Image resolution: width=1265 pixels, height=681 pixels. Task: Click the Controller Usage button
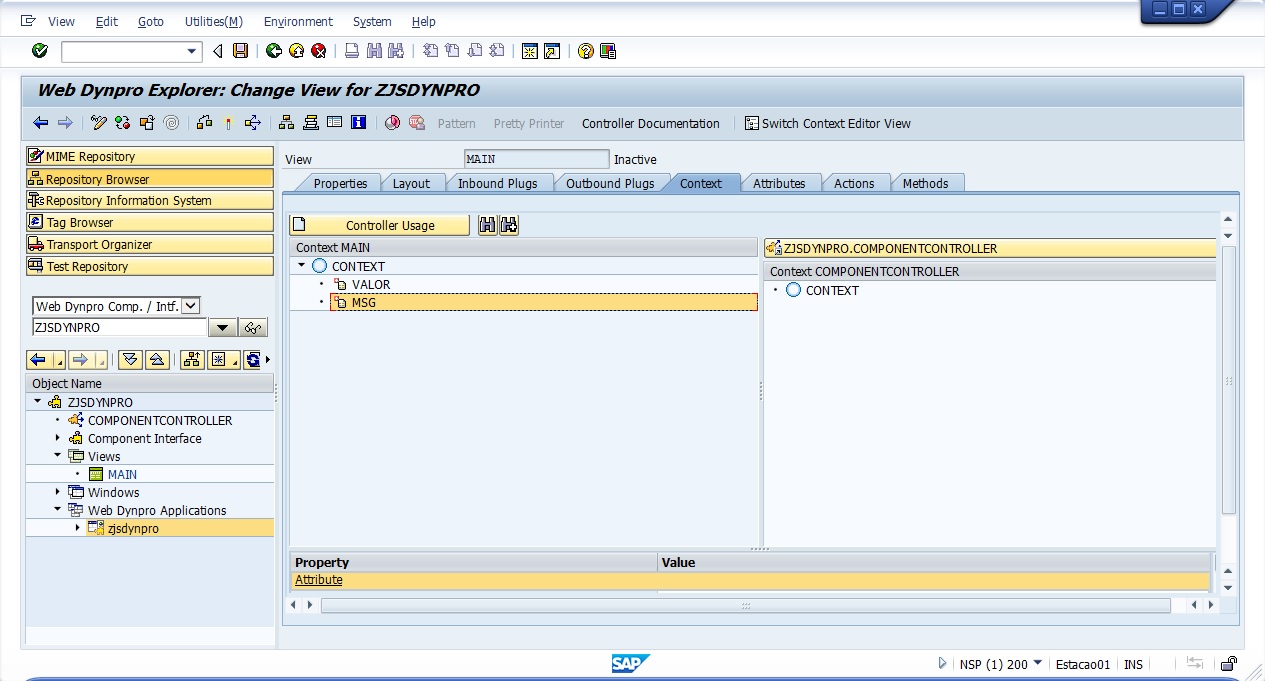coord(380,225)
